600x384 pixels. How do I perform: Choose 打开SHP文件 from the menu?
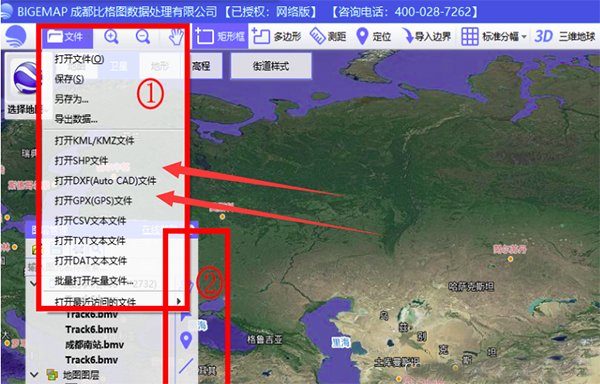[81, 161]
